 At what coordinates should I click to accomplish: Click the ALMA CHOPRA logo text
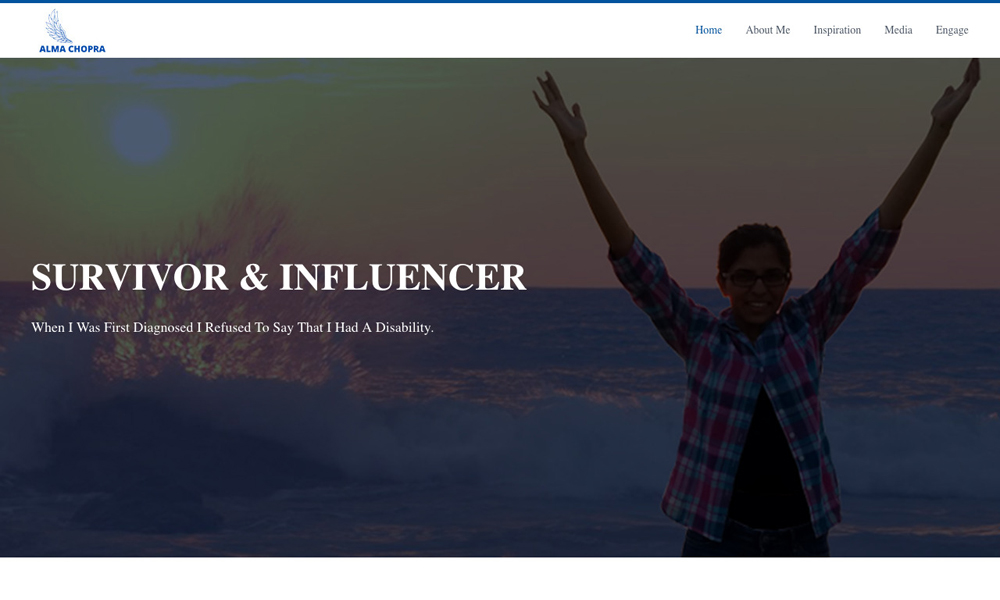(72, 49)
